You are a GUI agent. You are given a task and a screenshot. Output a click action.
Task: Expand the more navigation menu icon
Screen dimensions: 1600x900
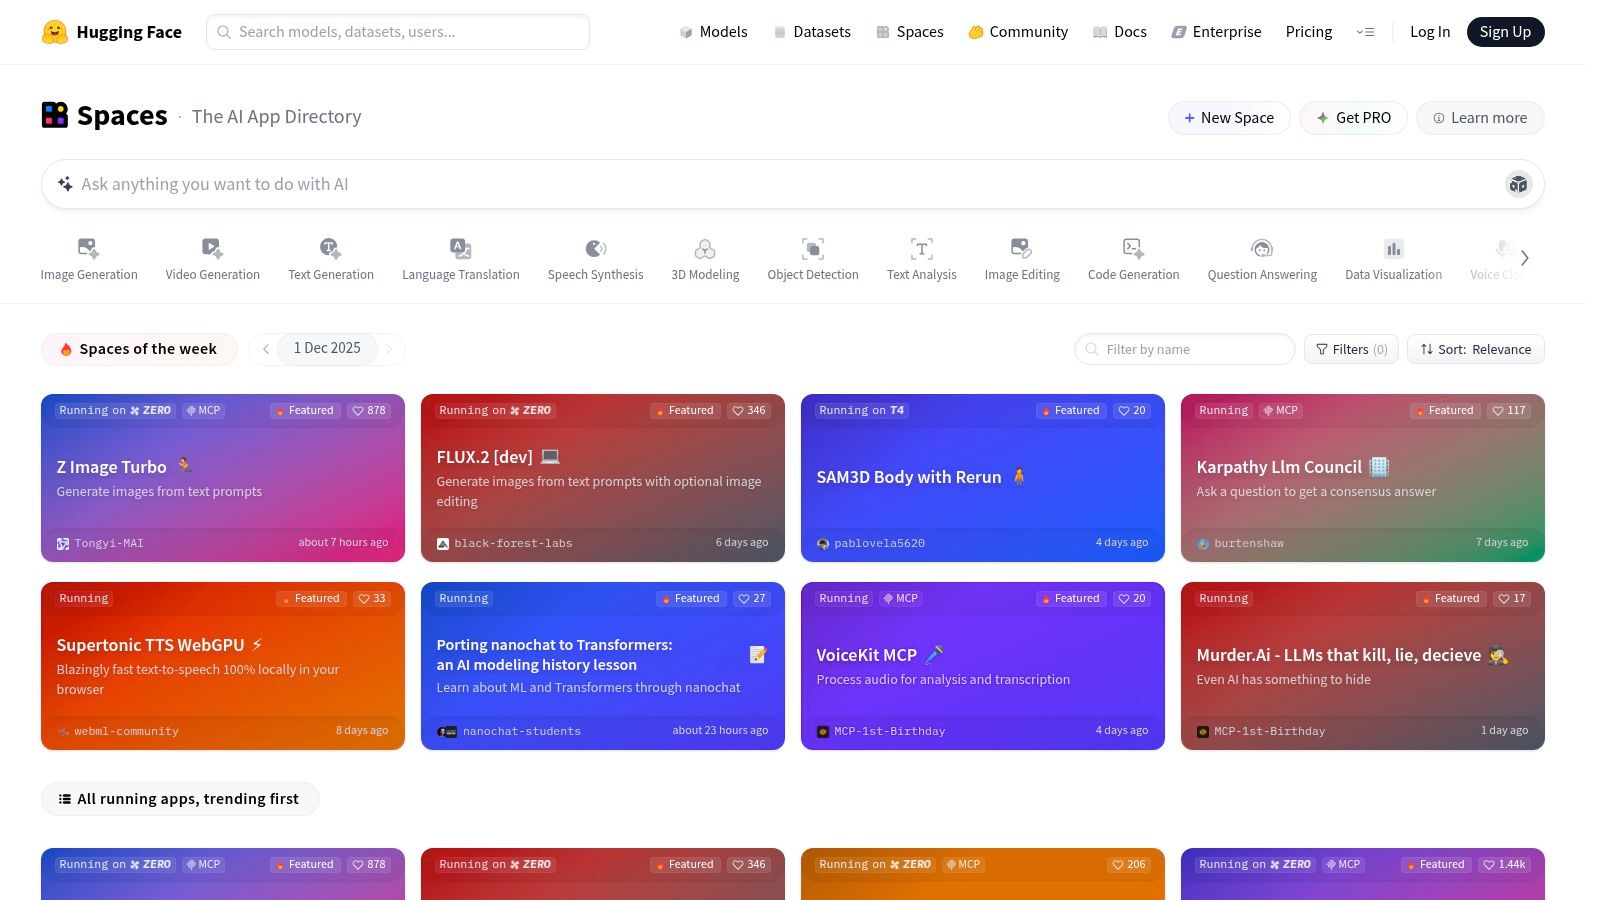tap(1365, 32)
